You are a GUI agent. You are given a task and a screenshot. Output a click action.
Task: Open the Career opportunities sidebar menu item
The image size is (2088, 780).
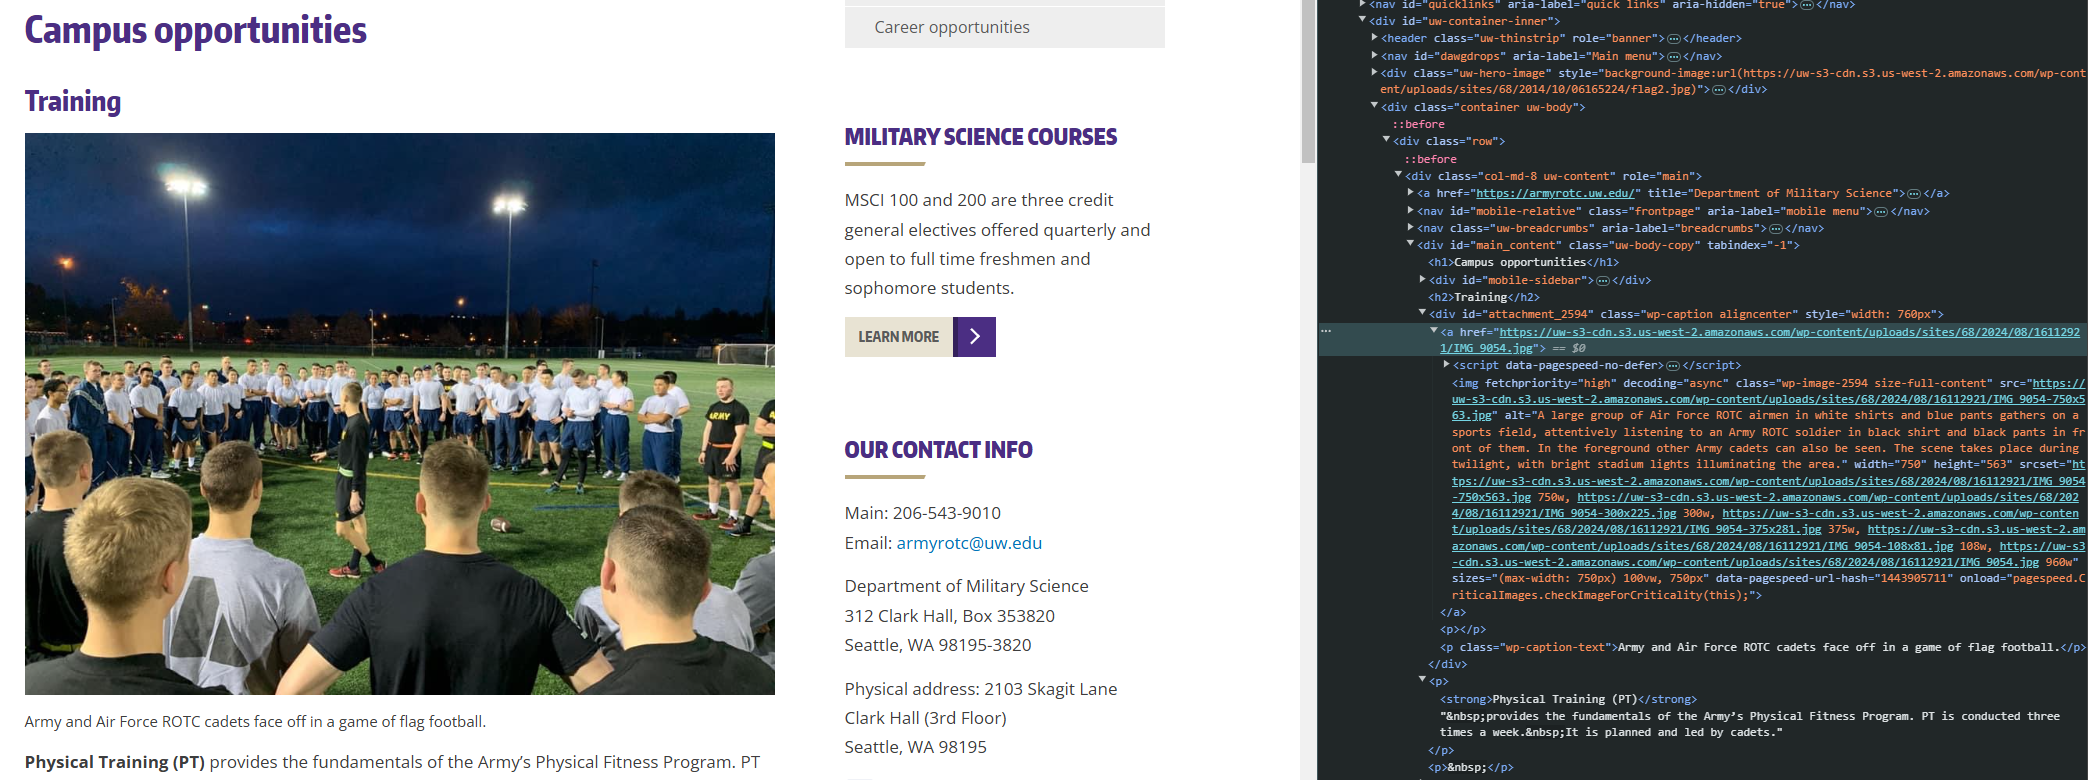(951, 27)
